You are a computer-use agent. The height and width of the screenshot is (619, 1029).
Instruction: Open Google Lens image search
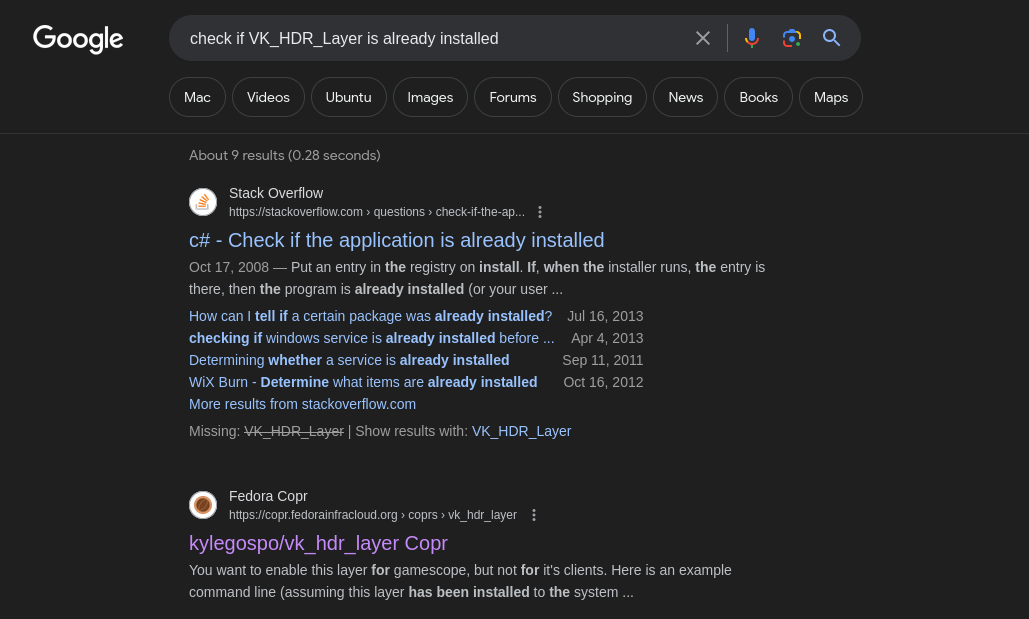coord(791,38)
